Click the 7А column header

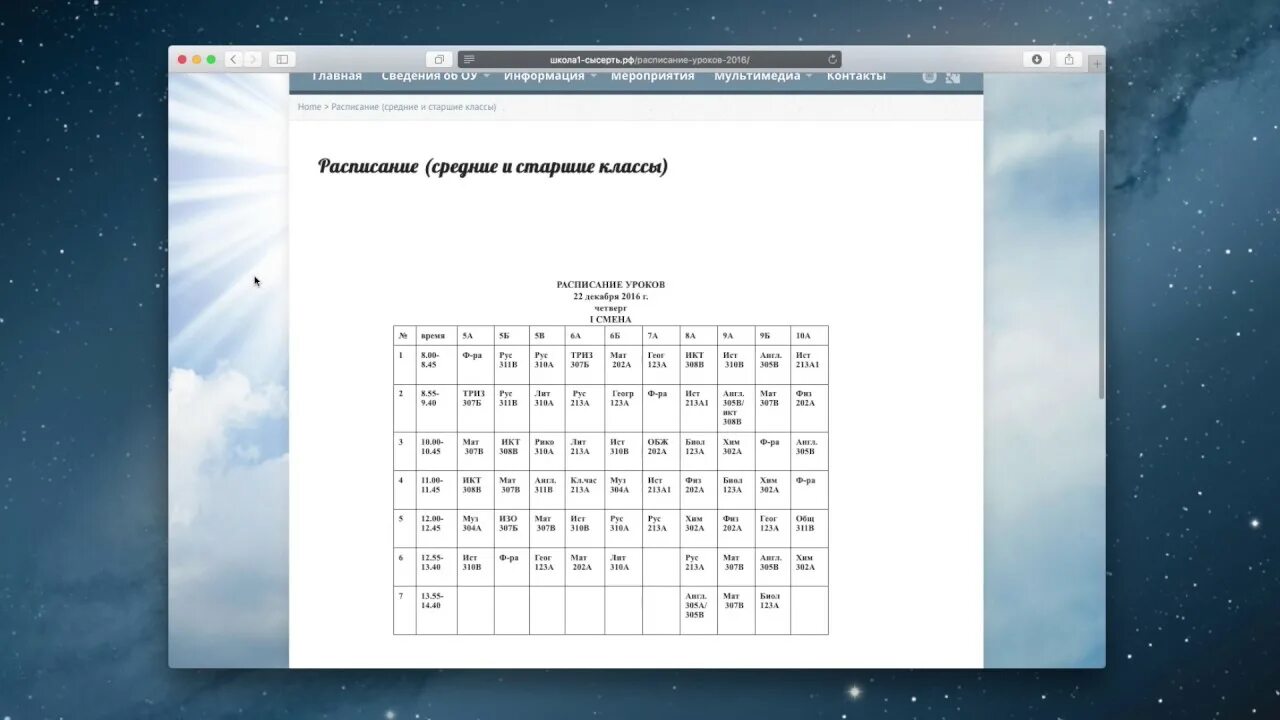[x=661, y=336]
